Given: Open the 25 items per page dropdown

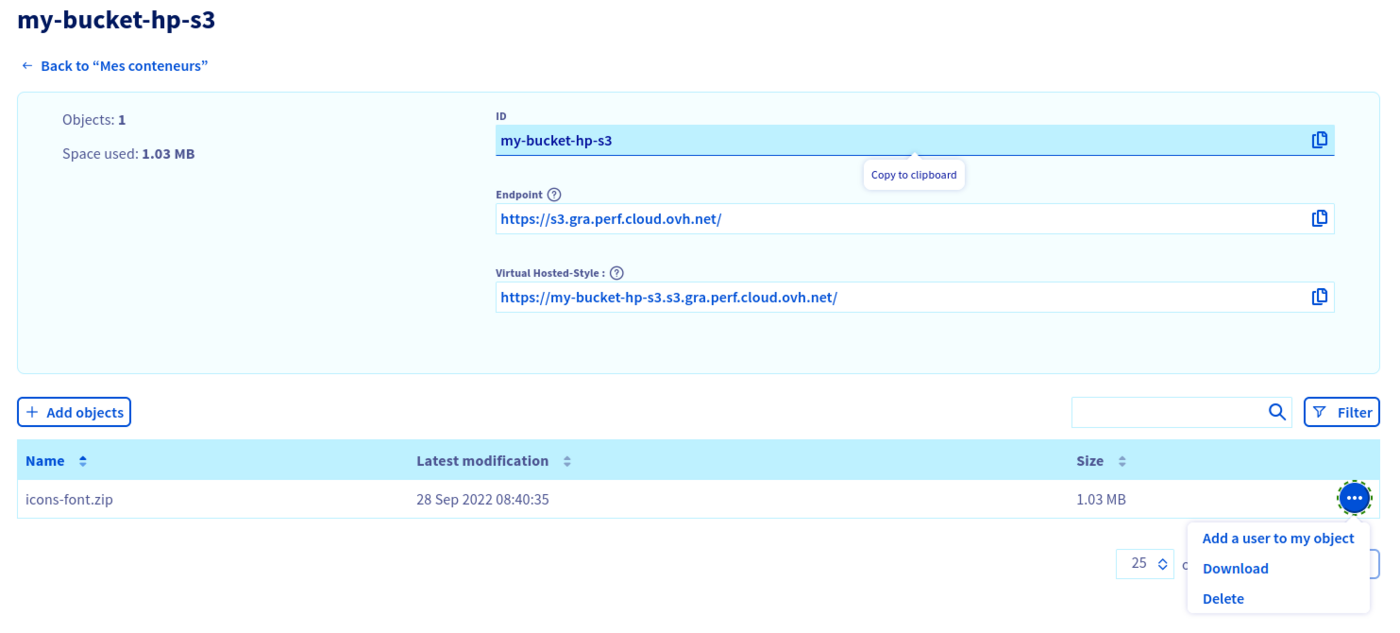Looking at the screenshot, I should coord(1145,564).
